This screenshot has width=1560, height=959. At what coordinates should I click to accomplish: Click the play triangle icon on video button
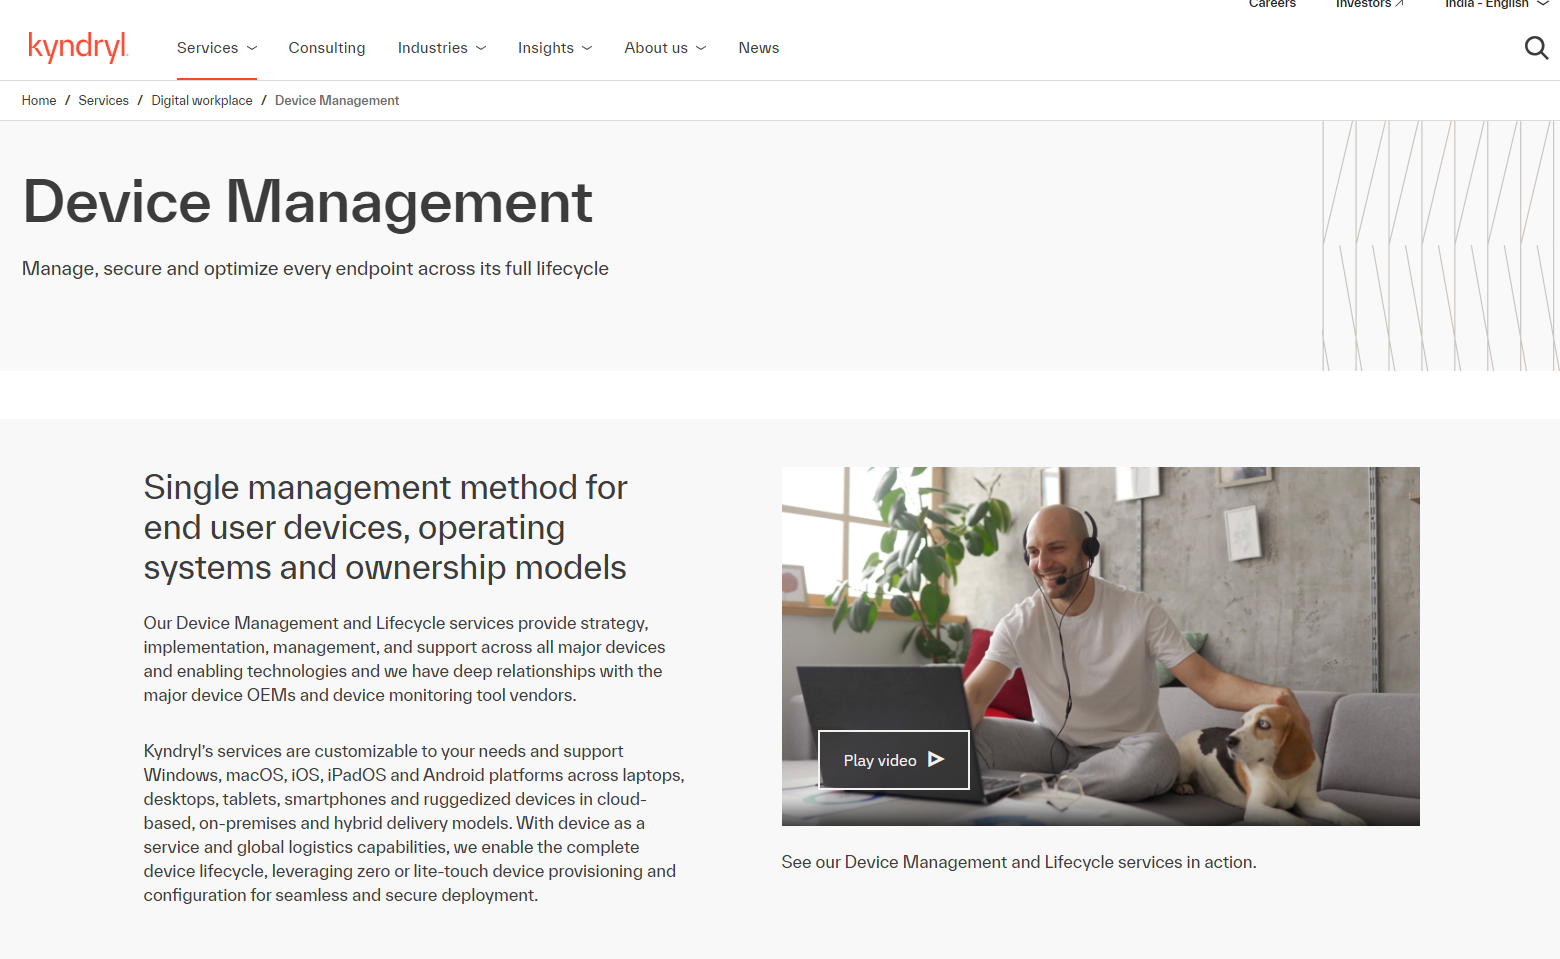click(x=936, y=760)
